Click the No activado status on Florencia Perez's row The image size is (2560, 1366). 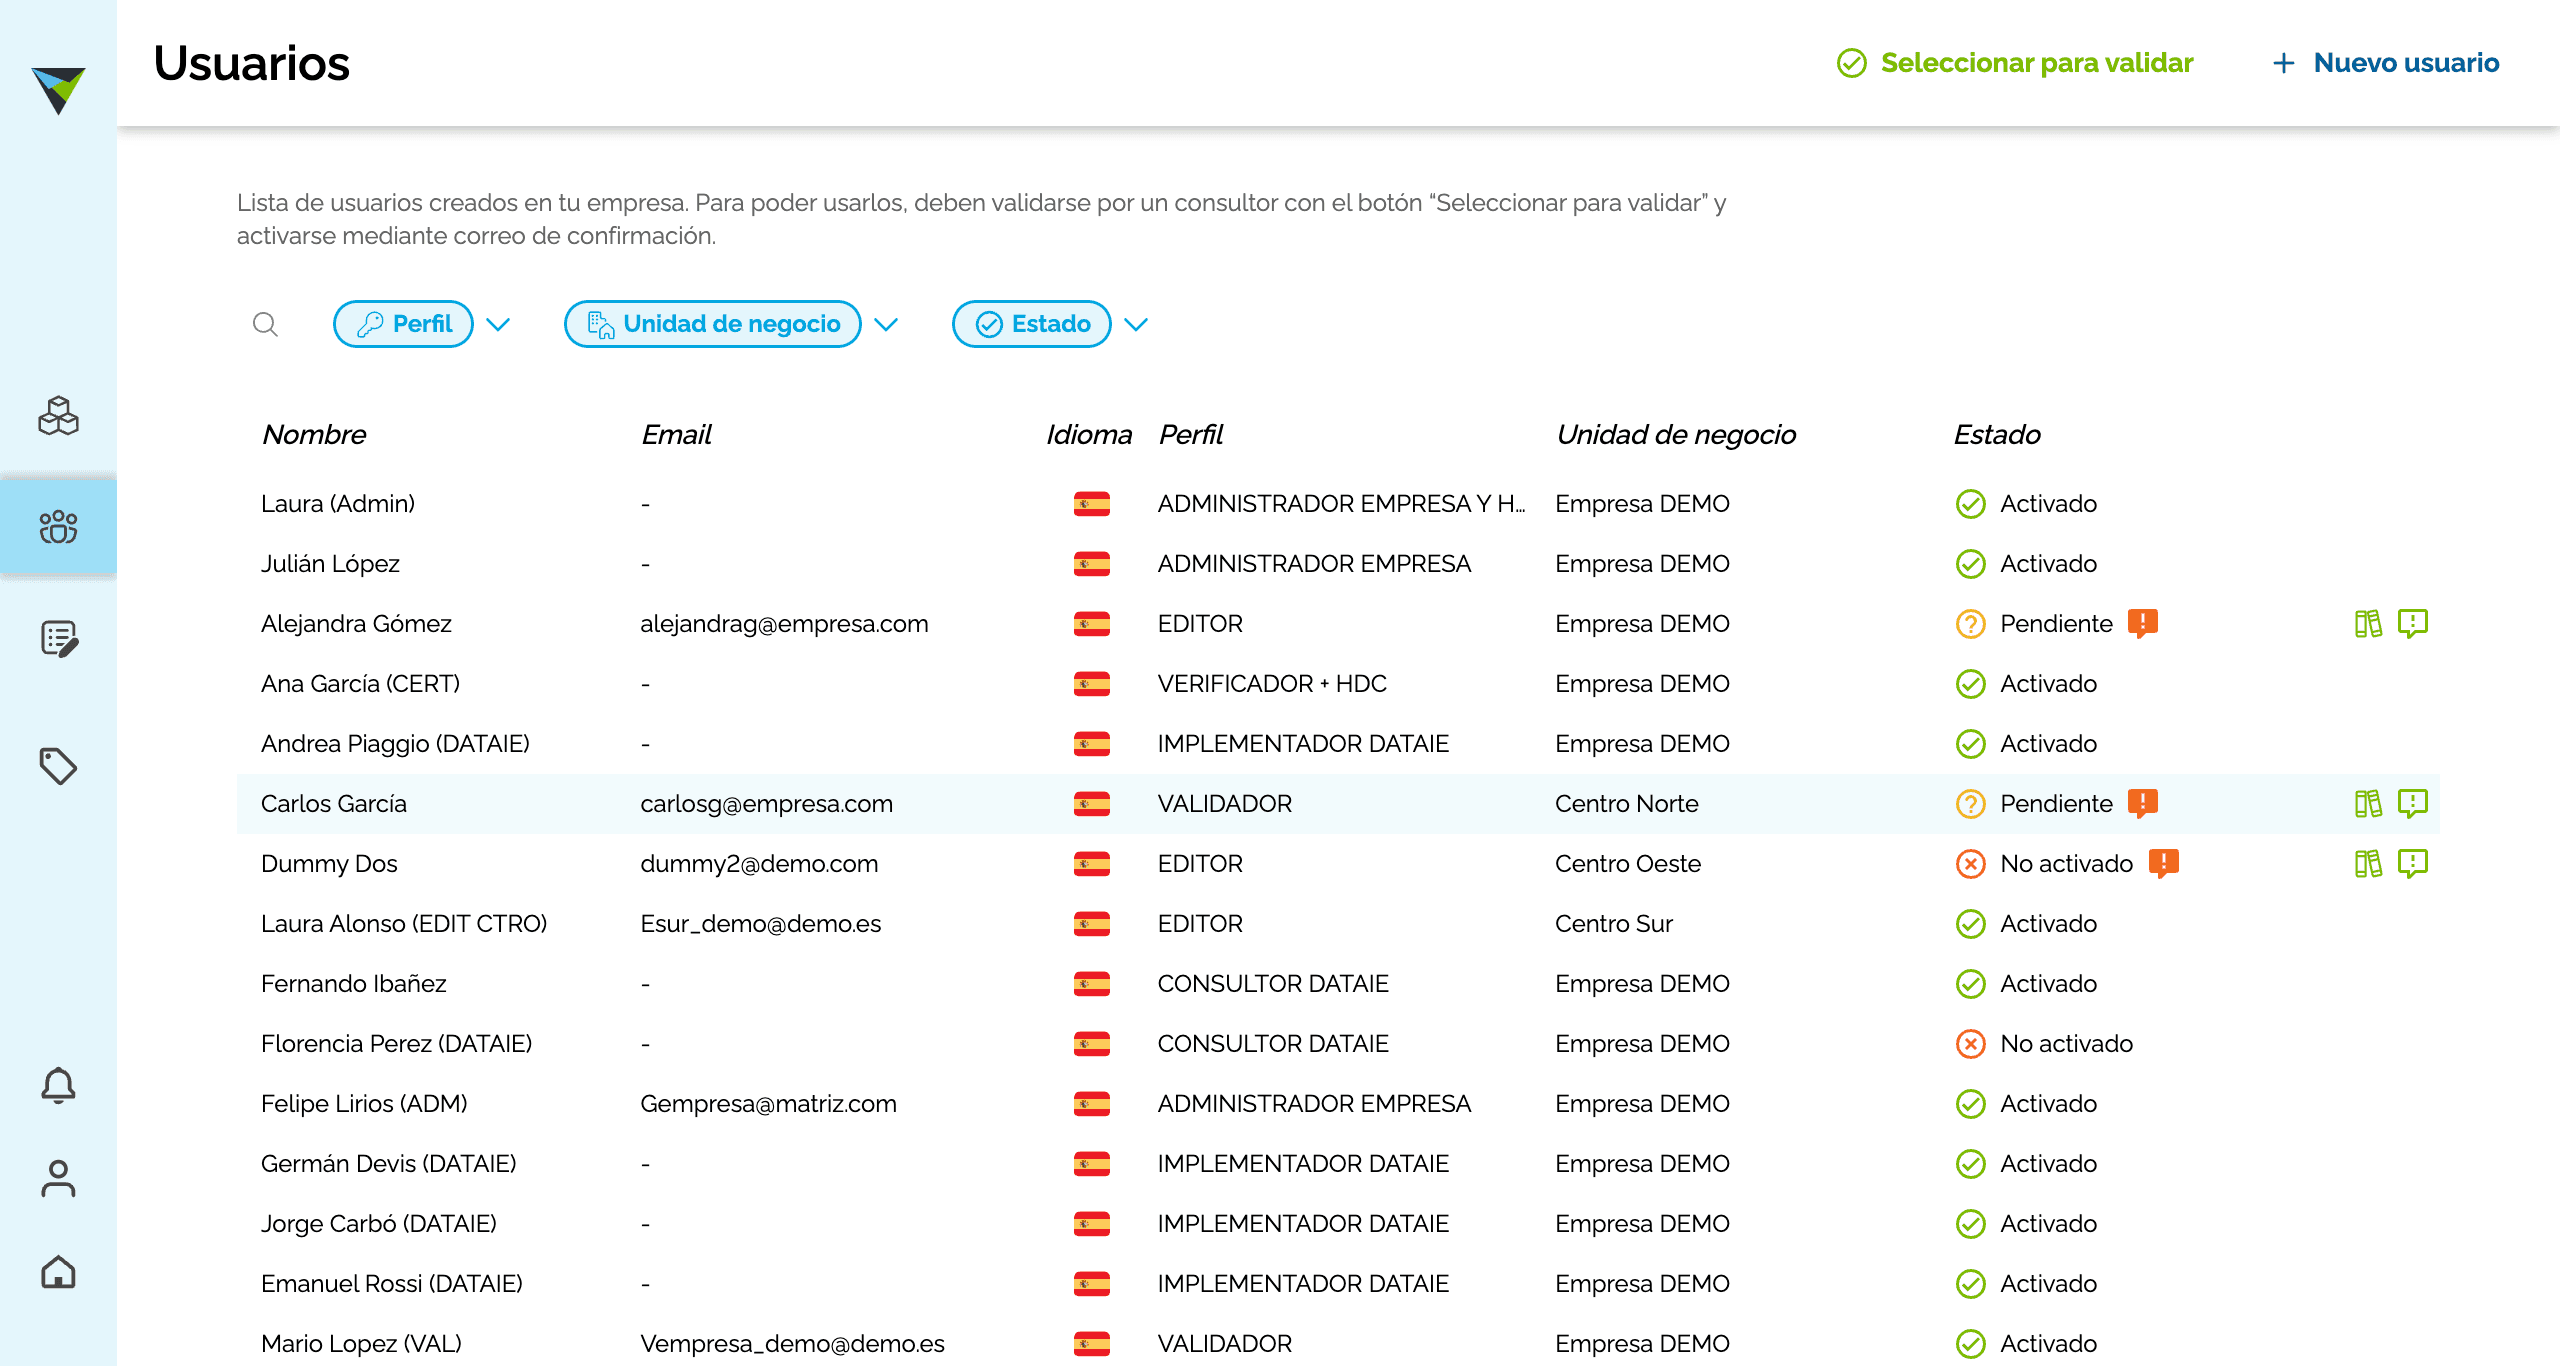click(x=2045, y=1044)
